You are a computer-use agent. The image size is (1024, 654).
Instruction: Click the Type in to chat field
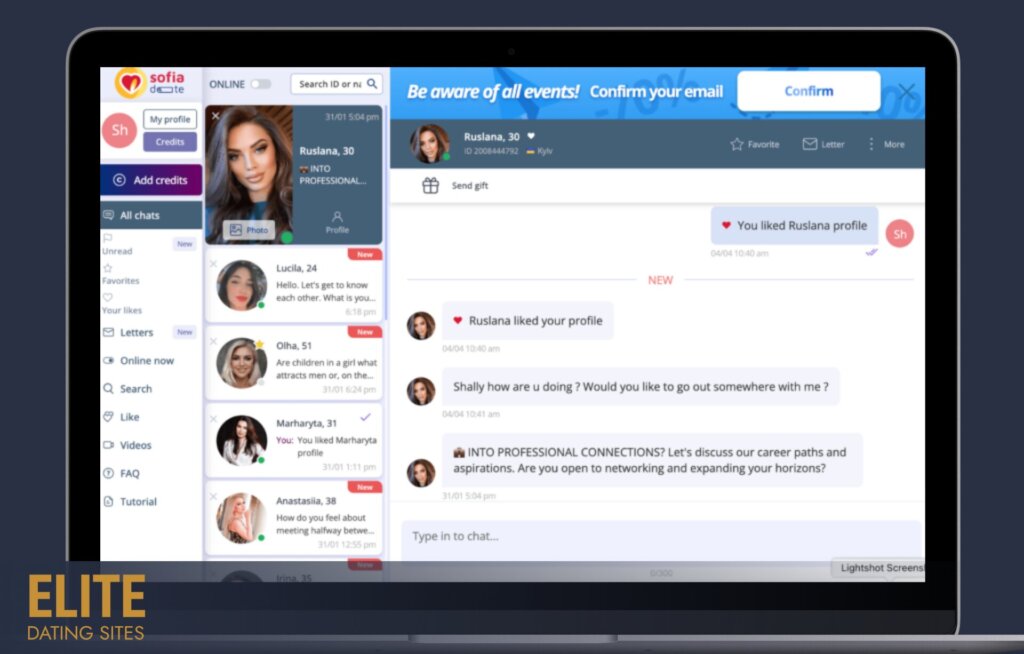660,537
